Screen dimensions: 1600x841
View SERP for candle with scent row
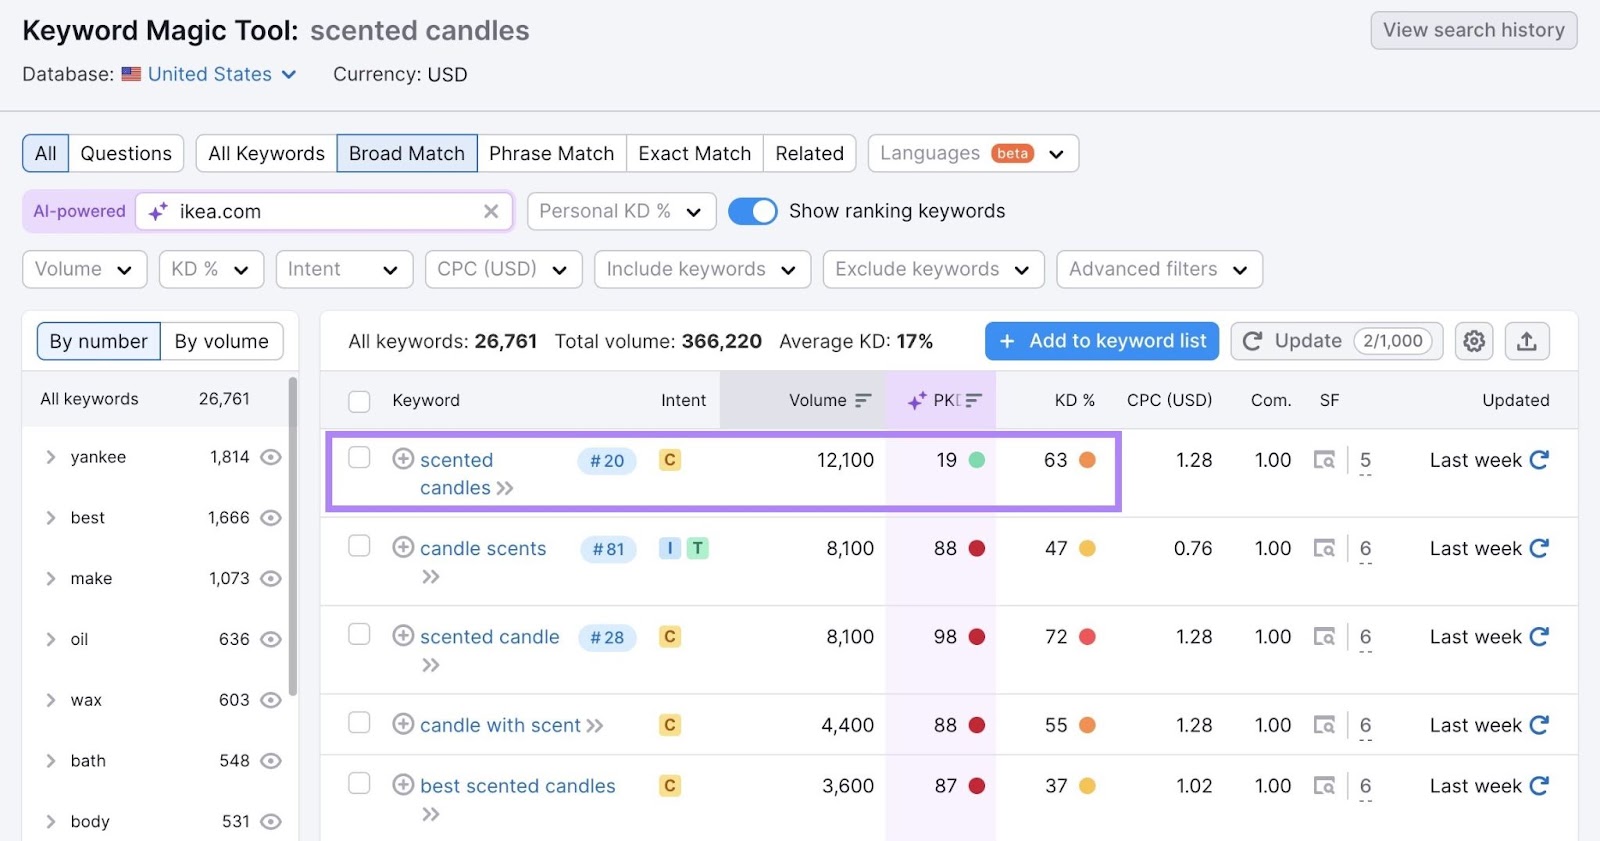point(1324,726)
